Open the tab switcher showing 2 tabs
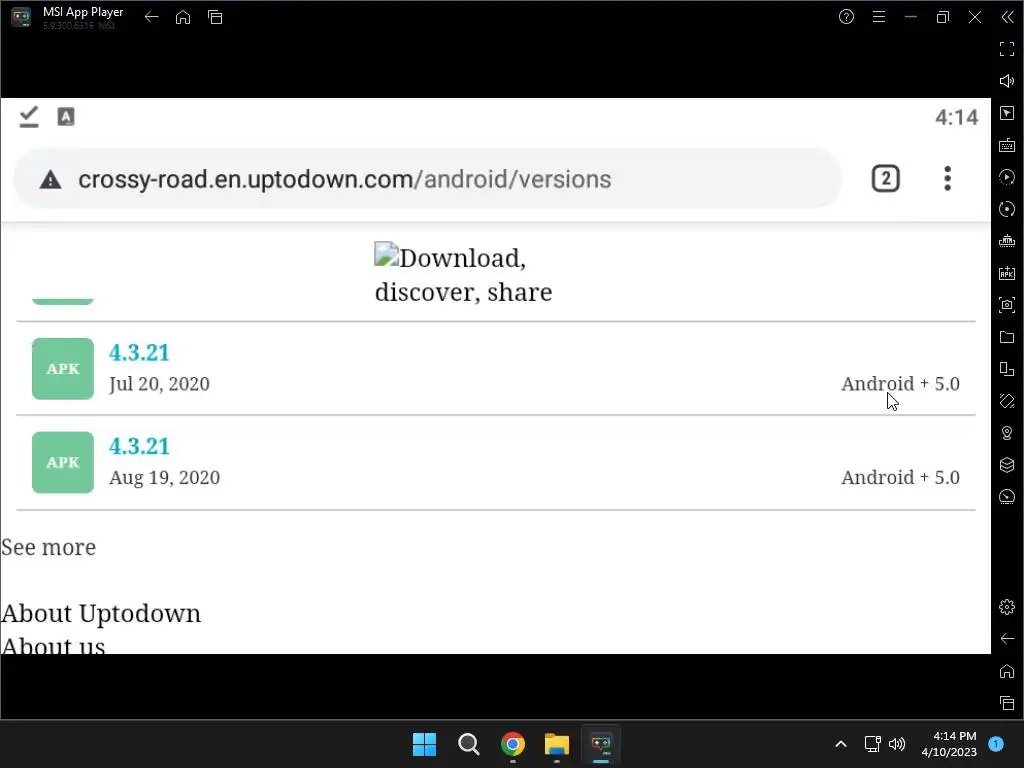This screenshot has width=1024, height=768. [x=886, y=179]
